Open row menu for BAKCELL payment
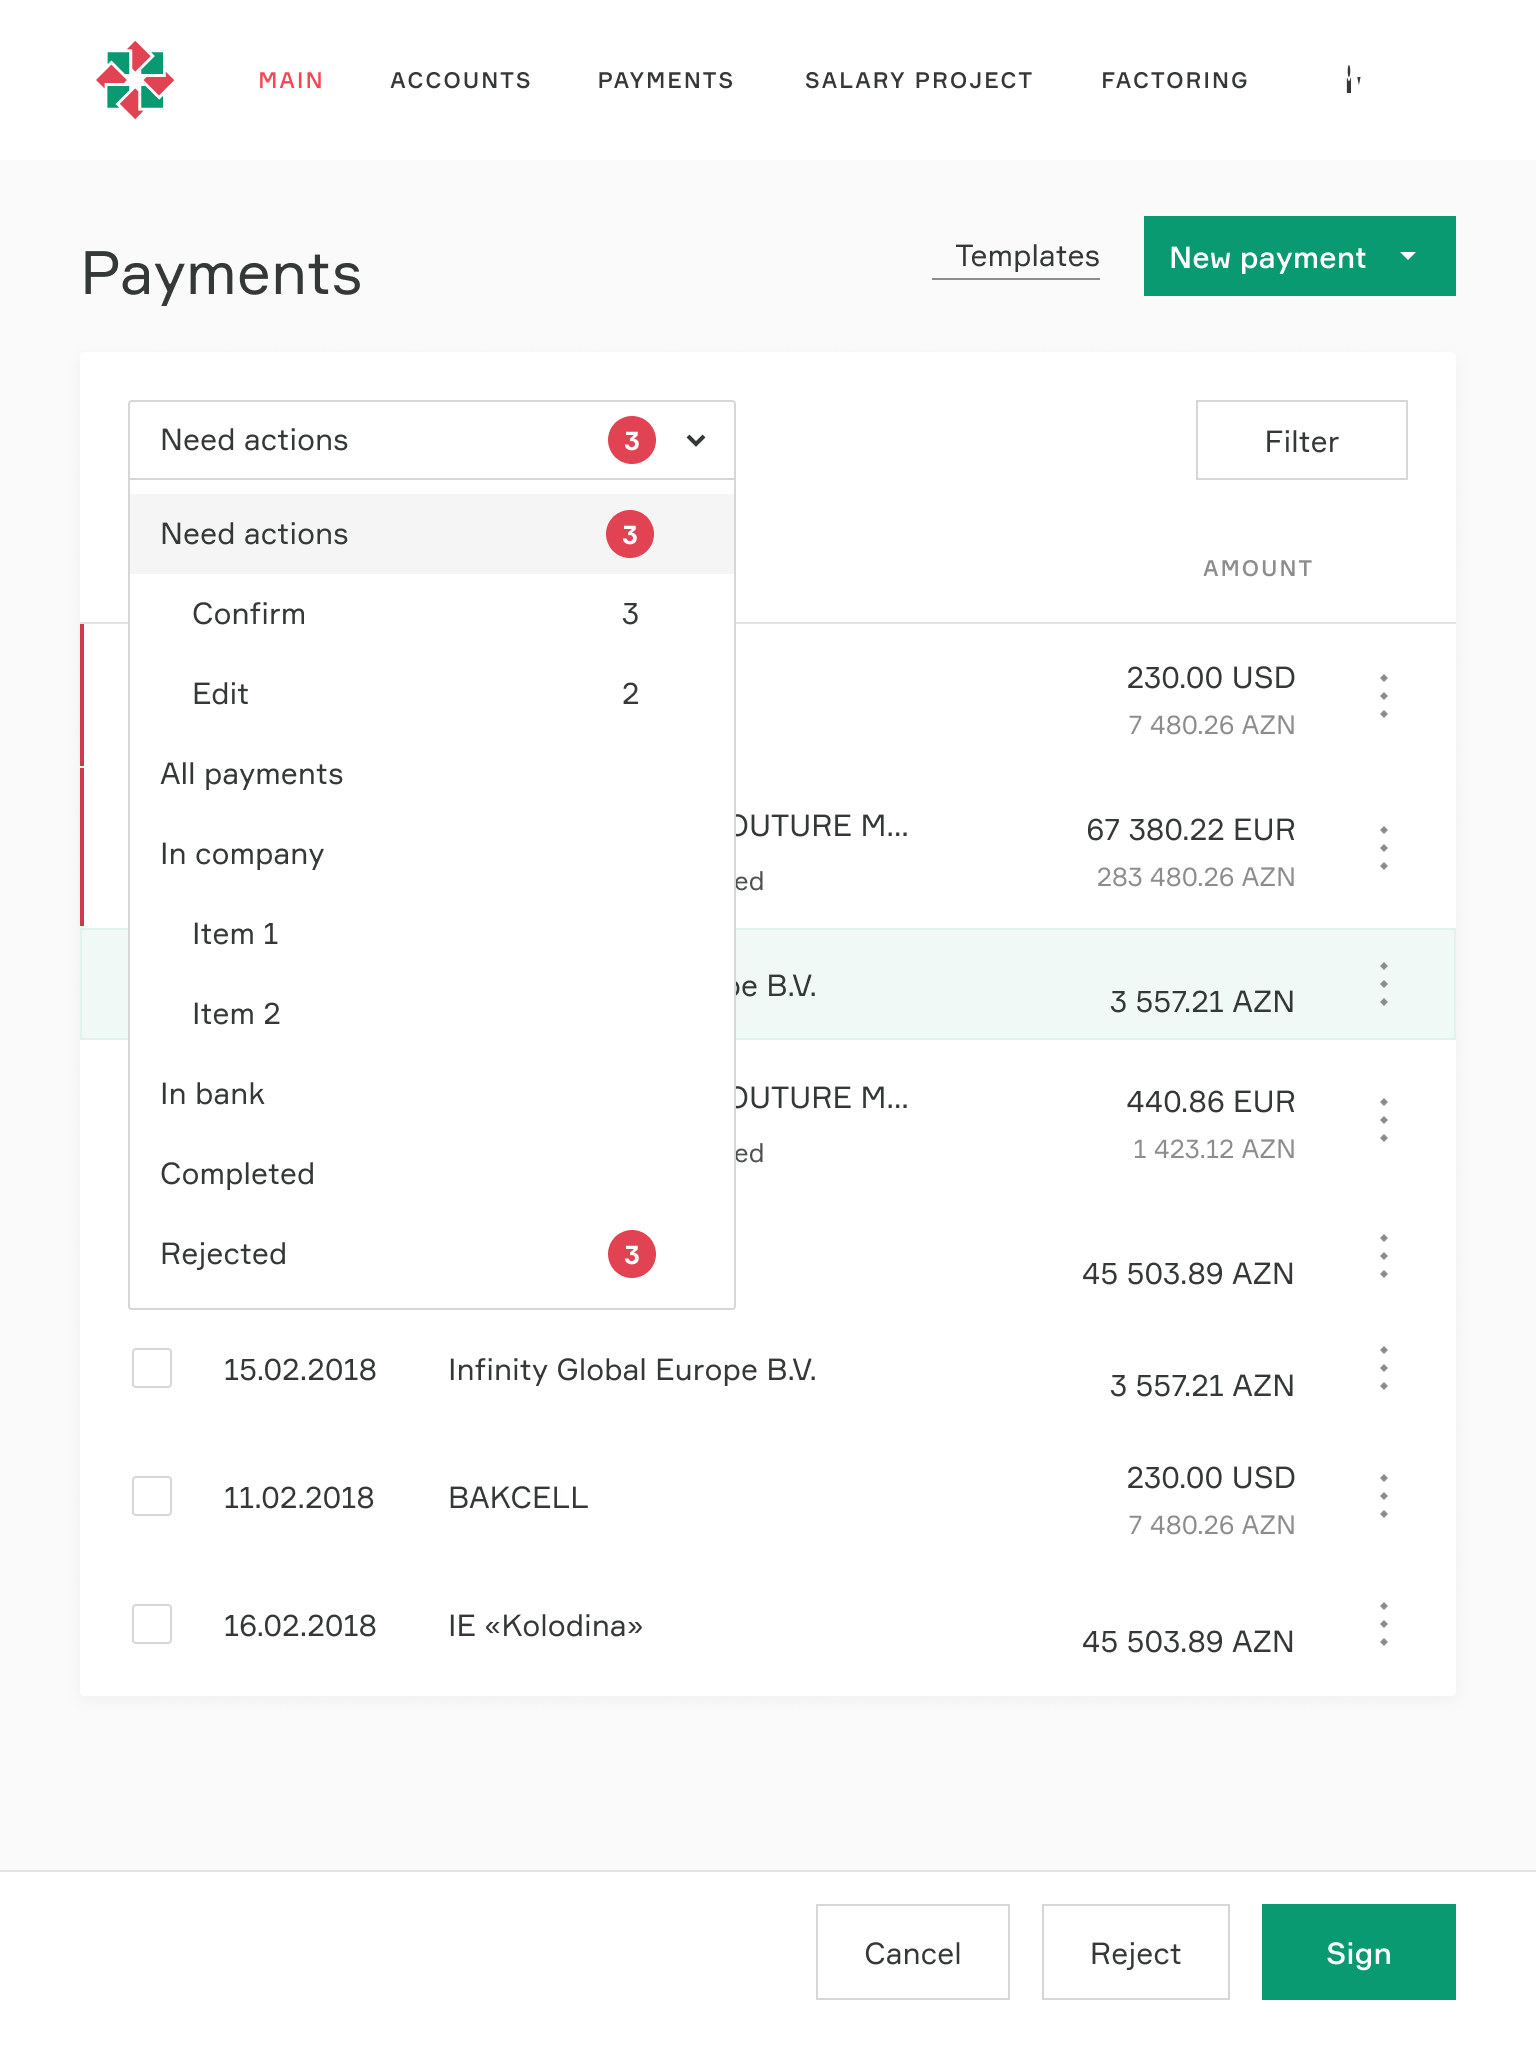Viewport: 1536px width, 2048px height. (x=1384, y=1497)
